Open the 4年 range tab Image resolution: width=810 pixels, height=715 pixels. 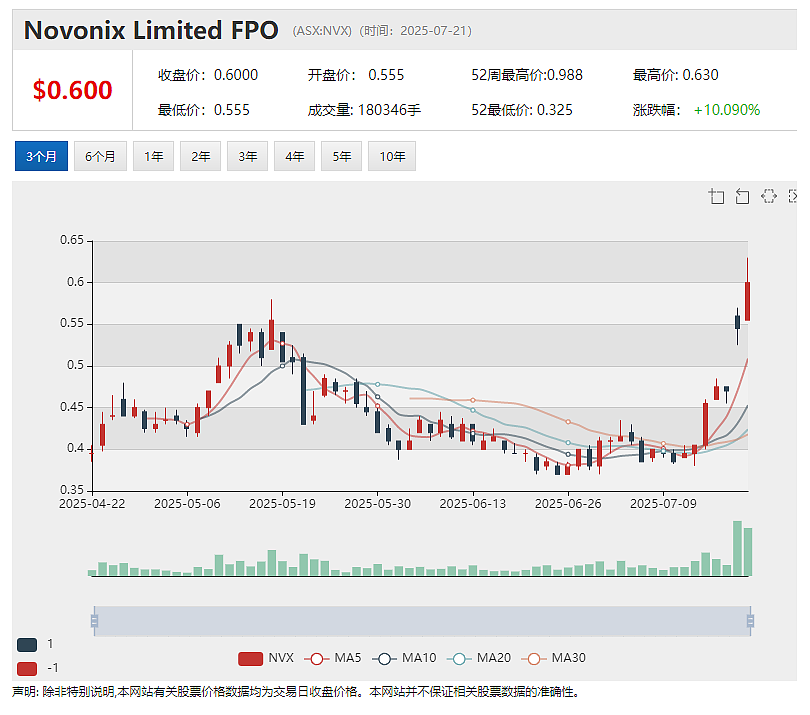(294, 156)
